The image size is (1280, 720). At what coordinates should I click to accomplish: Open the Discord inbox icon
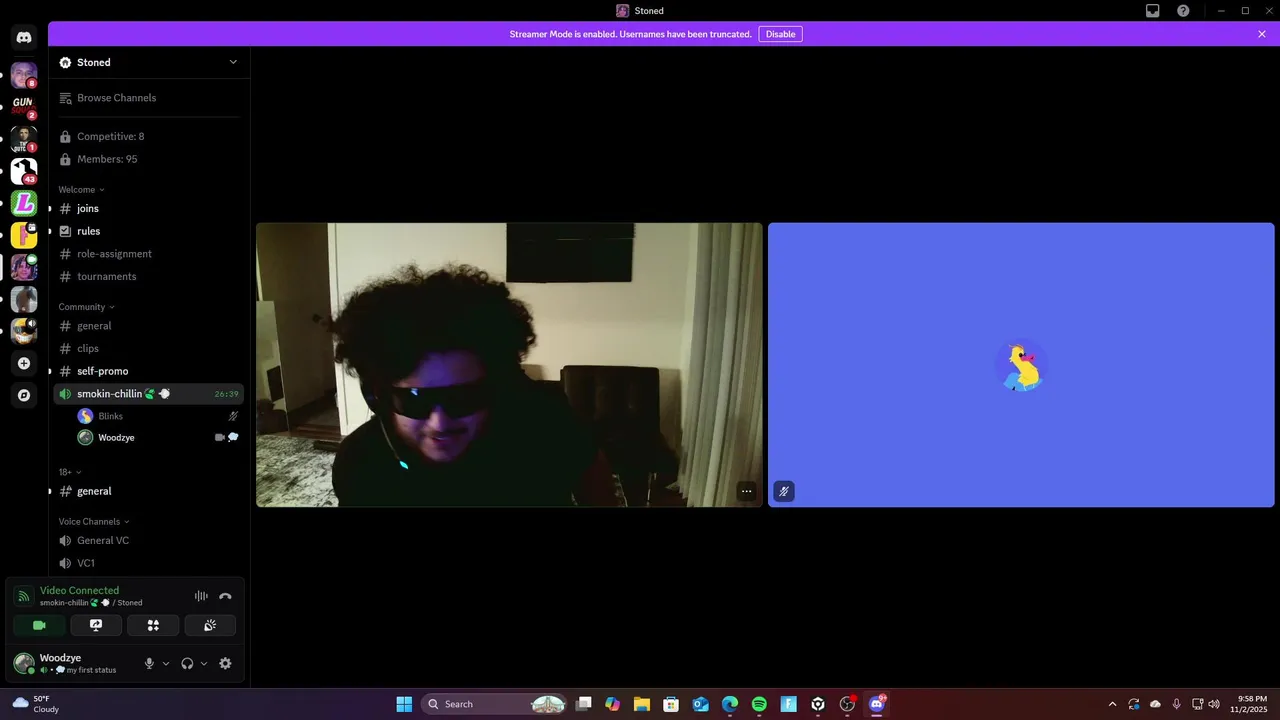[x=1153, y=11]
